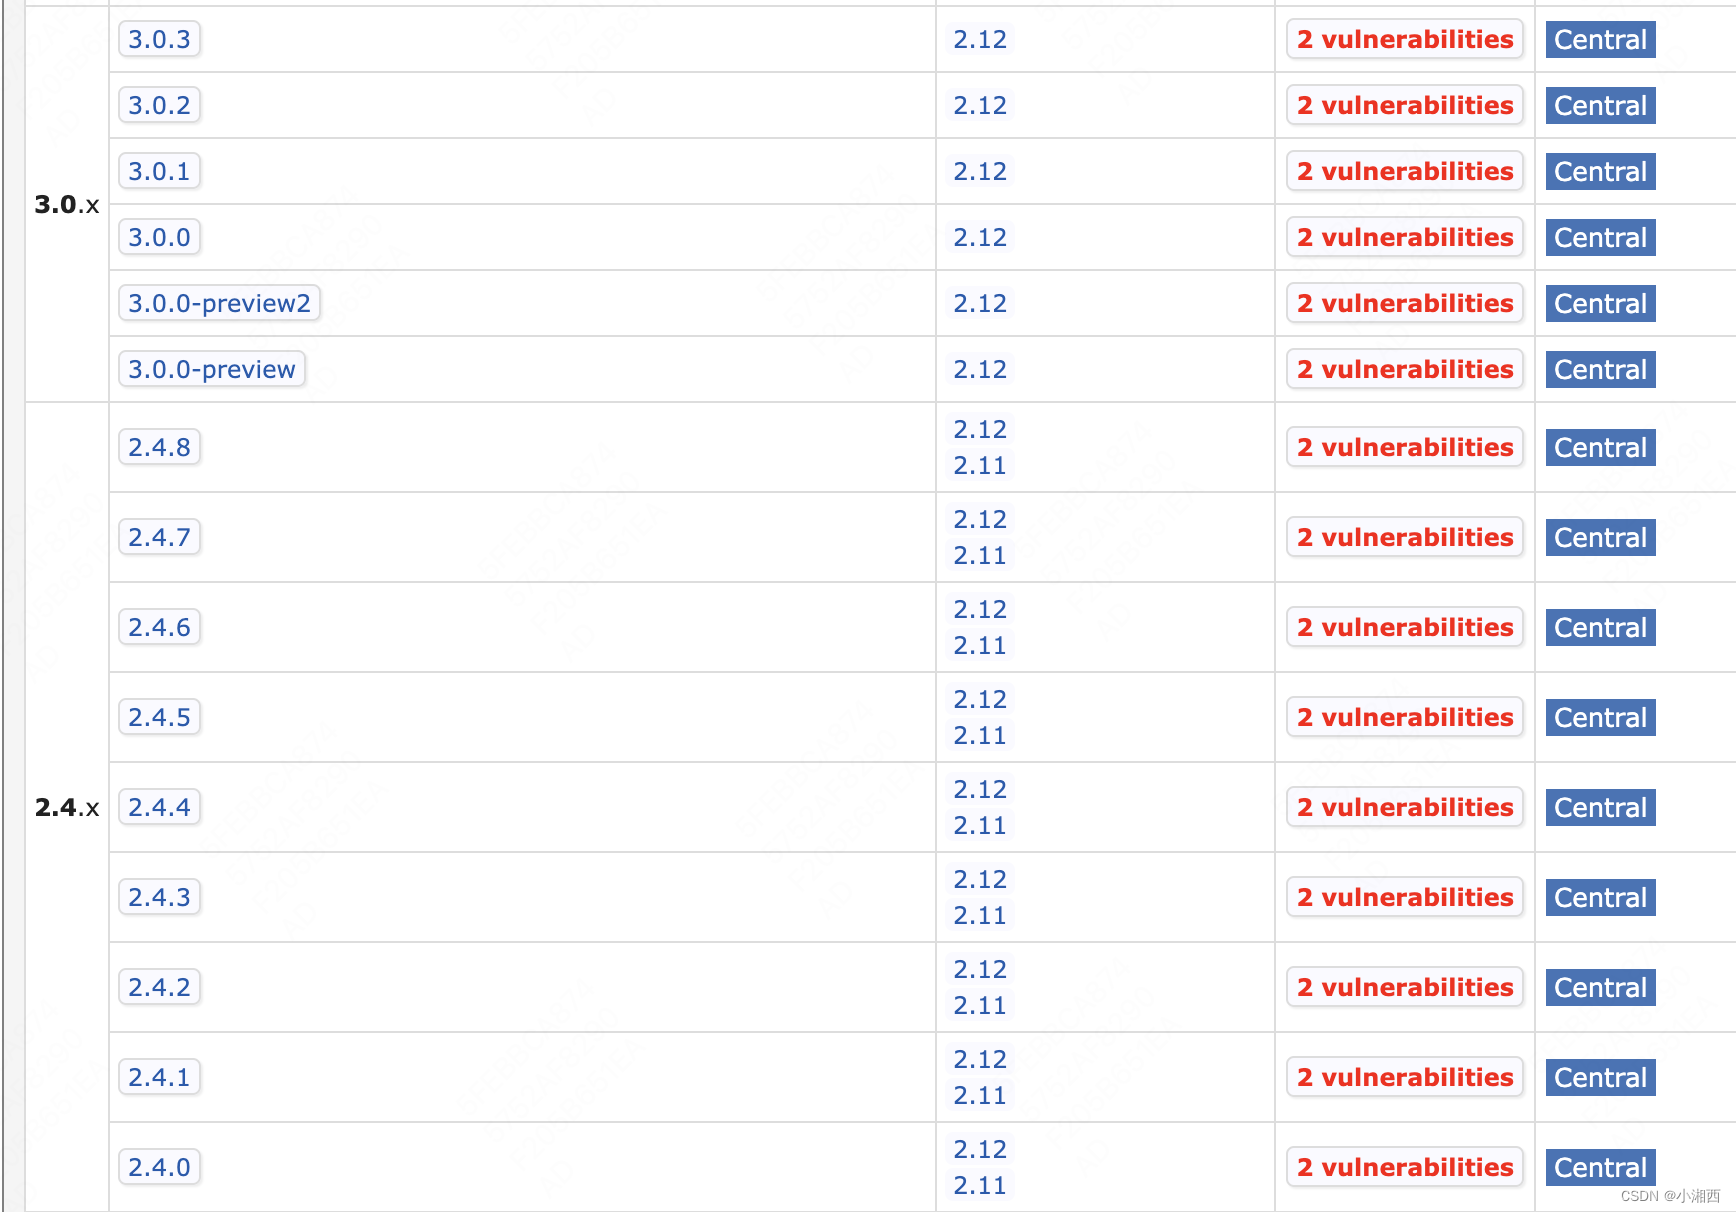View vulnerabilities for version 2.4.4
1736x1212 pixels.
click(1405, 807)
